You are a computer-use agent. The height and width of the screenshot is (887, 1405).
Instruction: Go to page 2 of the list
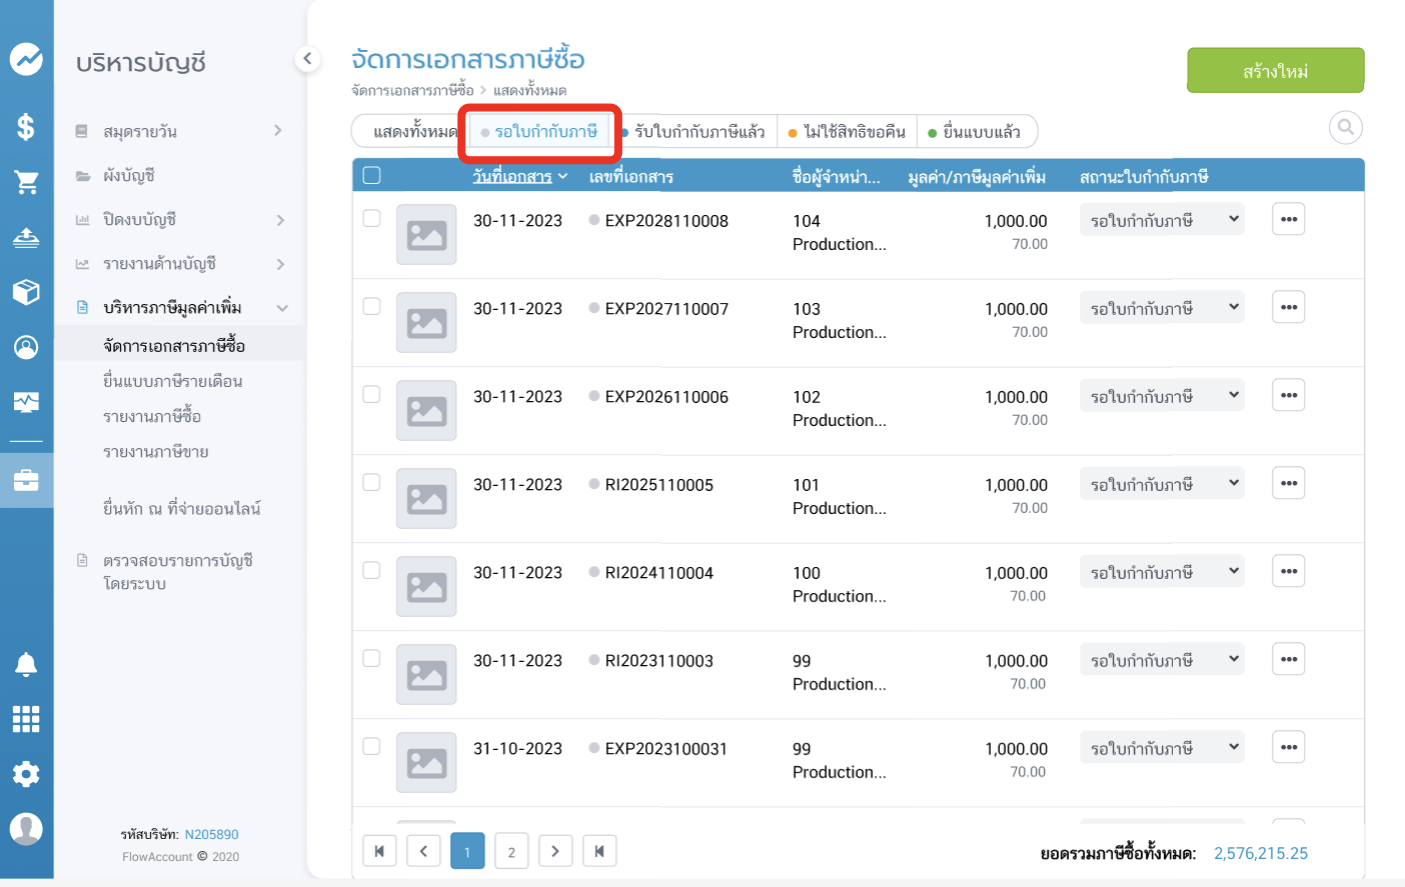point(511,852)
